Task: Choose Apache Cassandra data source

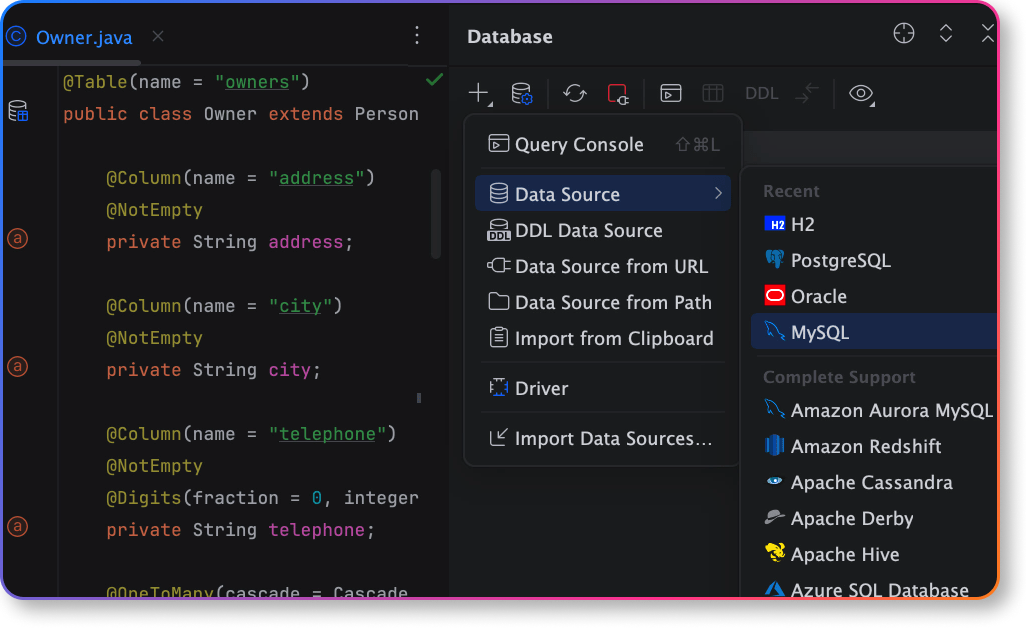Action: (x=874, y=482)
